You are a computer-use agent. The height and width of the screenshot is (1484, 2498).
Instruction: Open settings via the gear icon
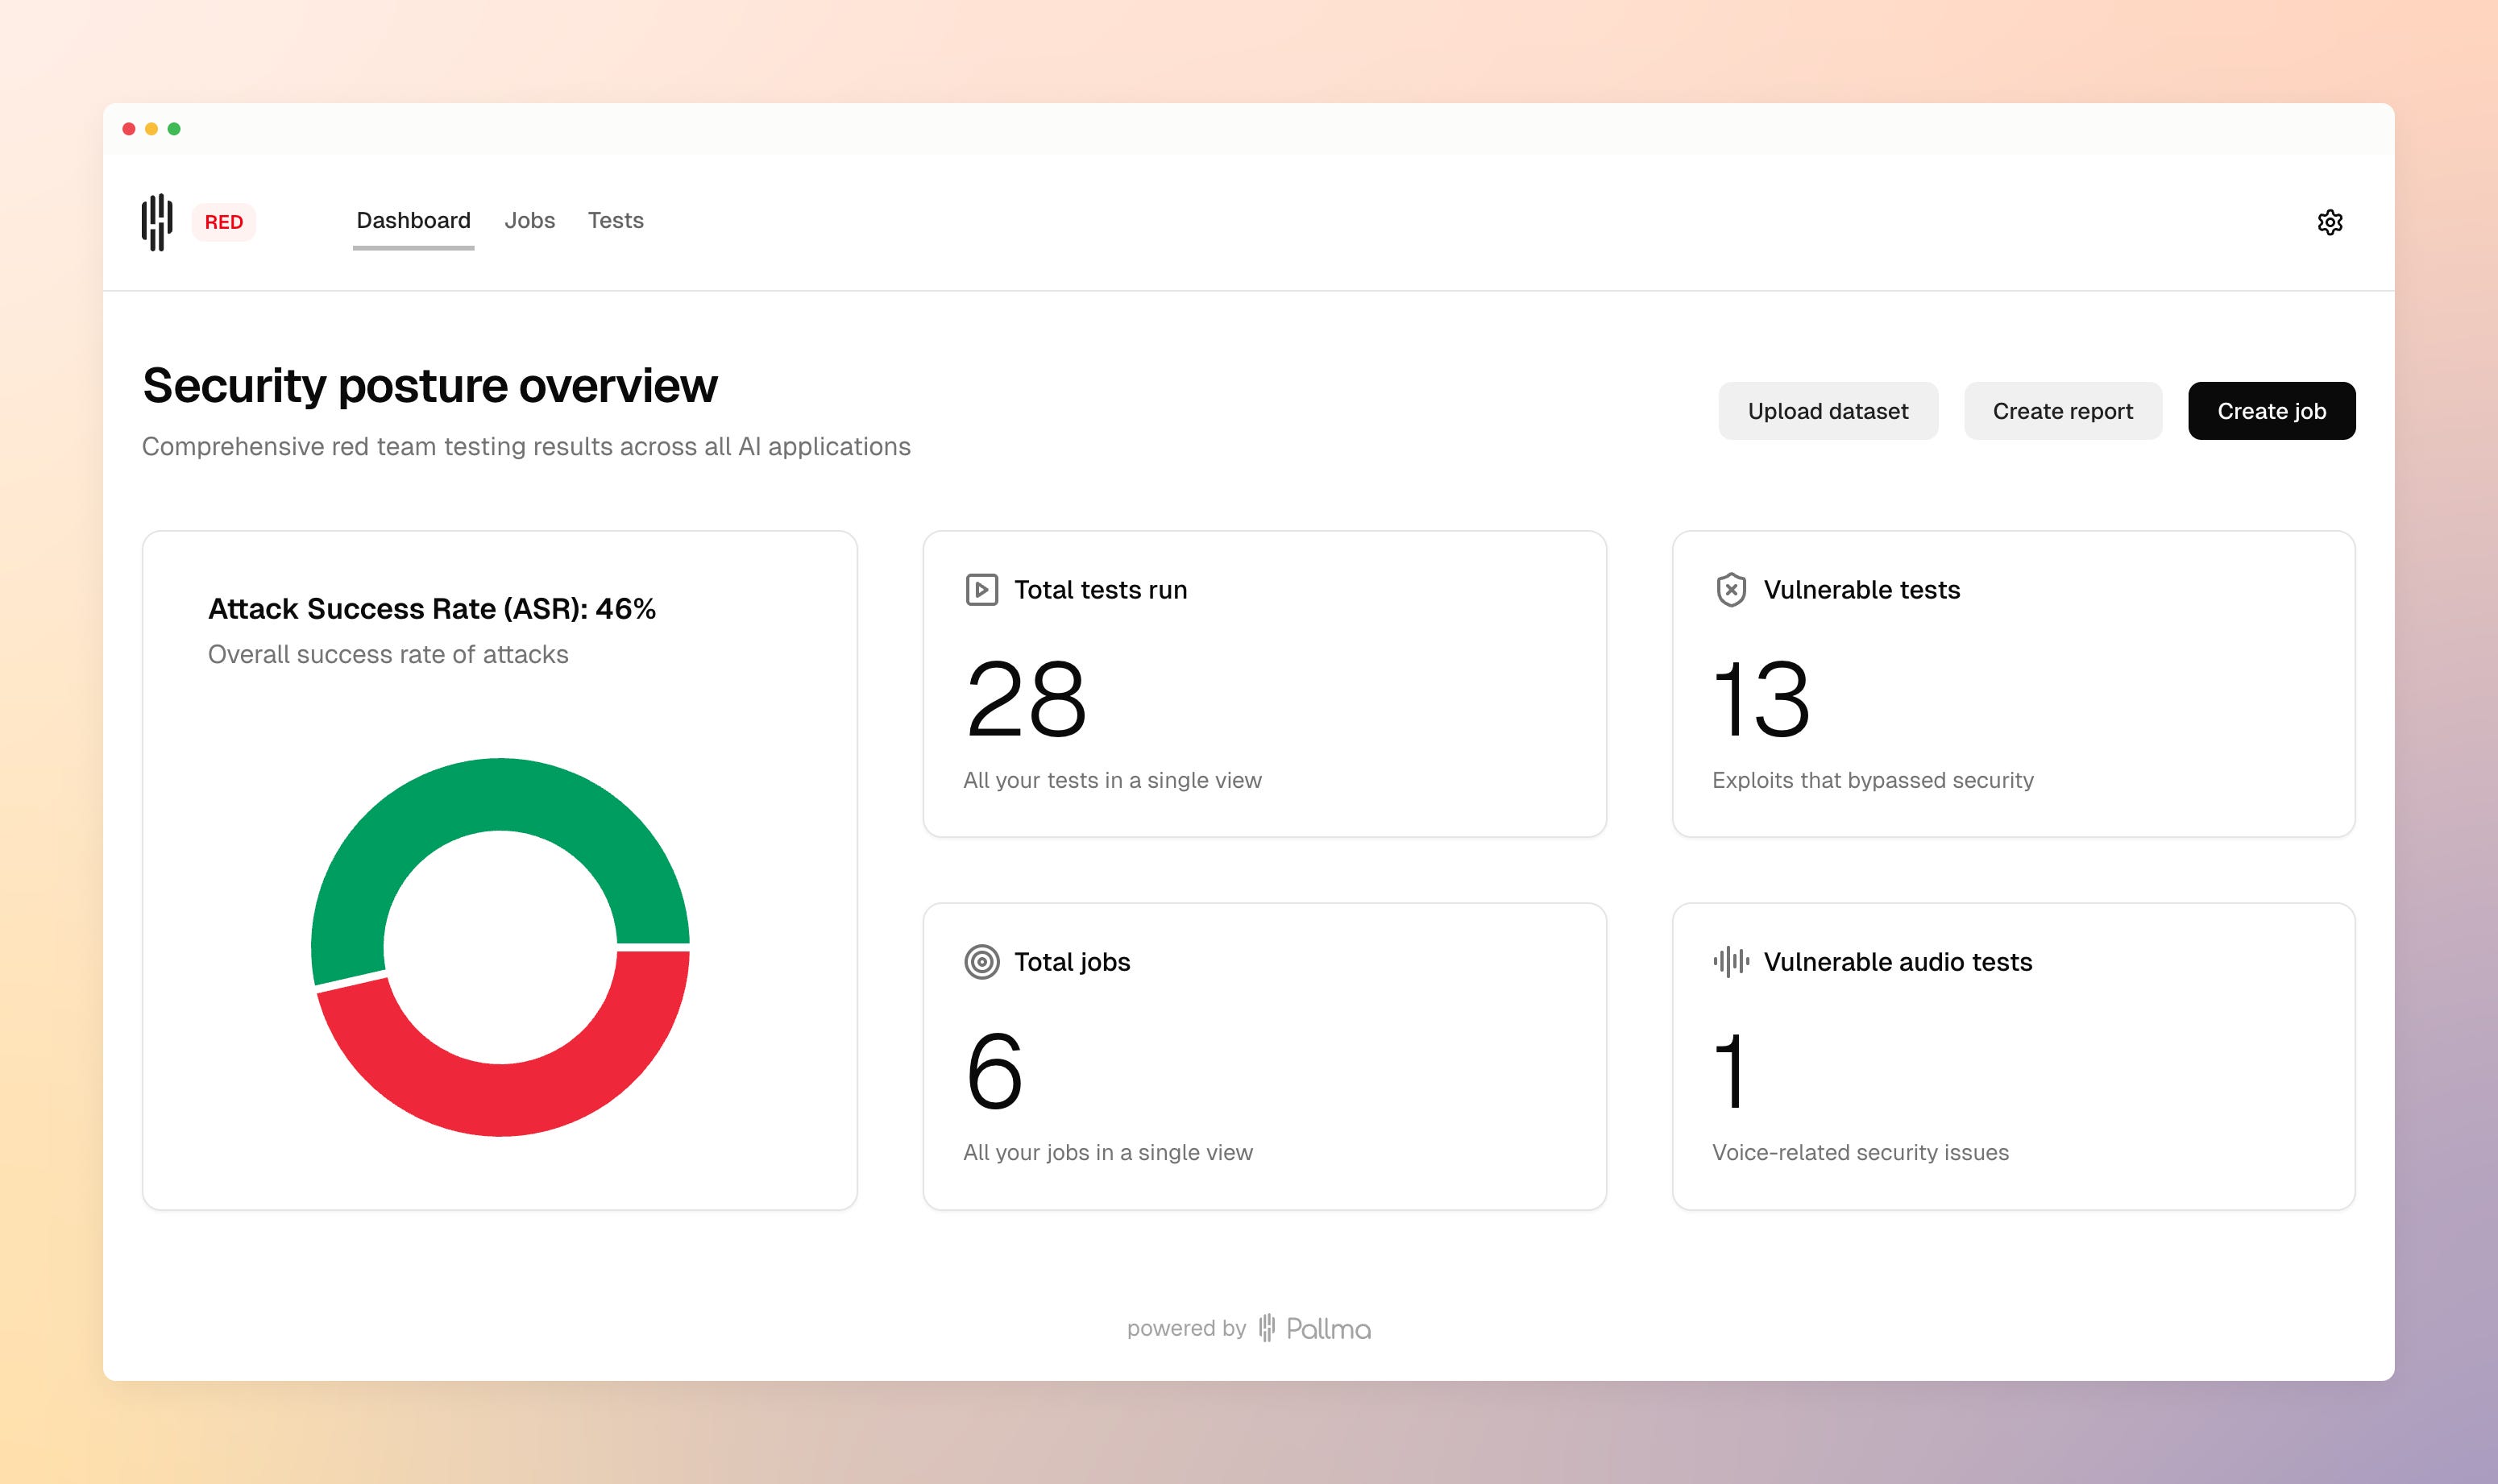pos(2329,222)
